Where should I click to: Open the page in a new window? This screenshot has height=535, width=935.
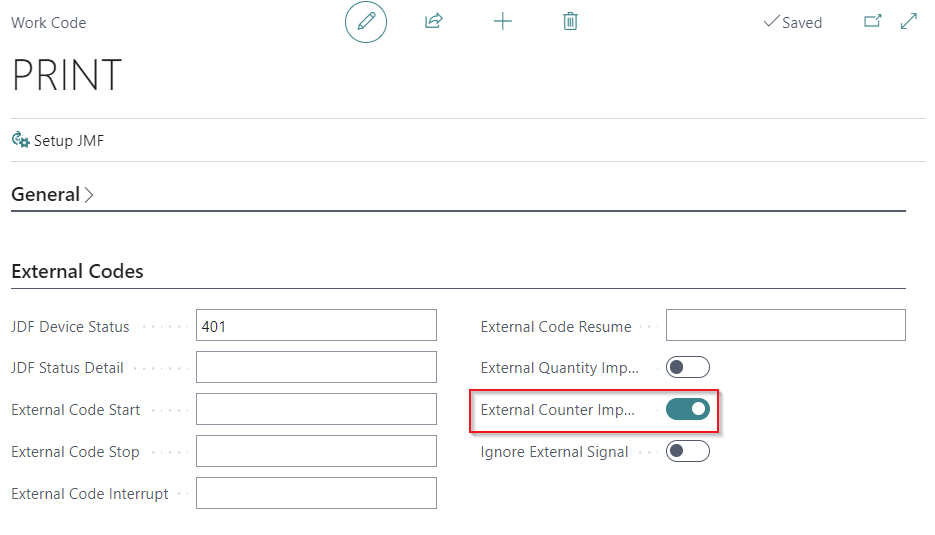[872, 21]
